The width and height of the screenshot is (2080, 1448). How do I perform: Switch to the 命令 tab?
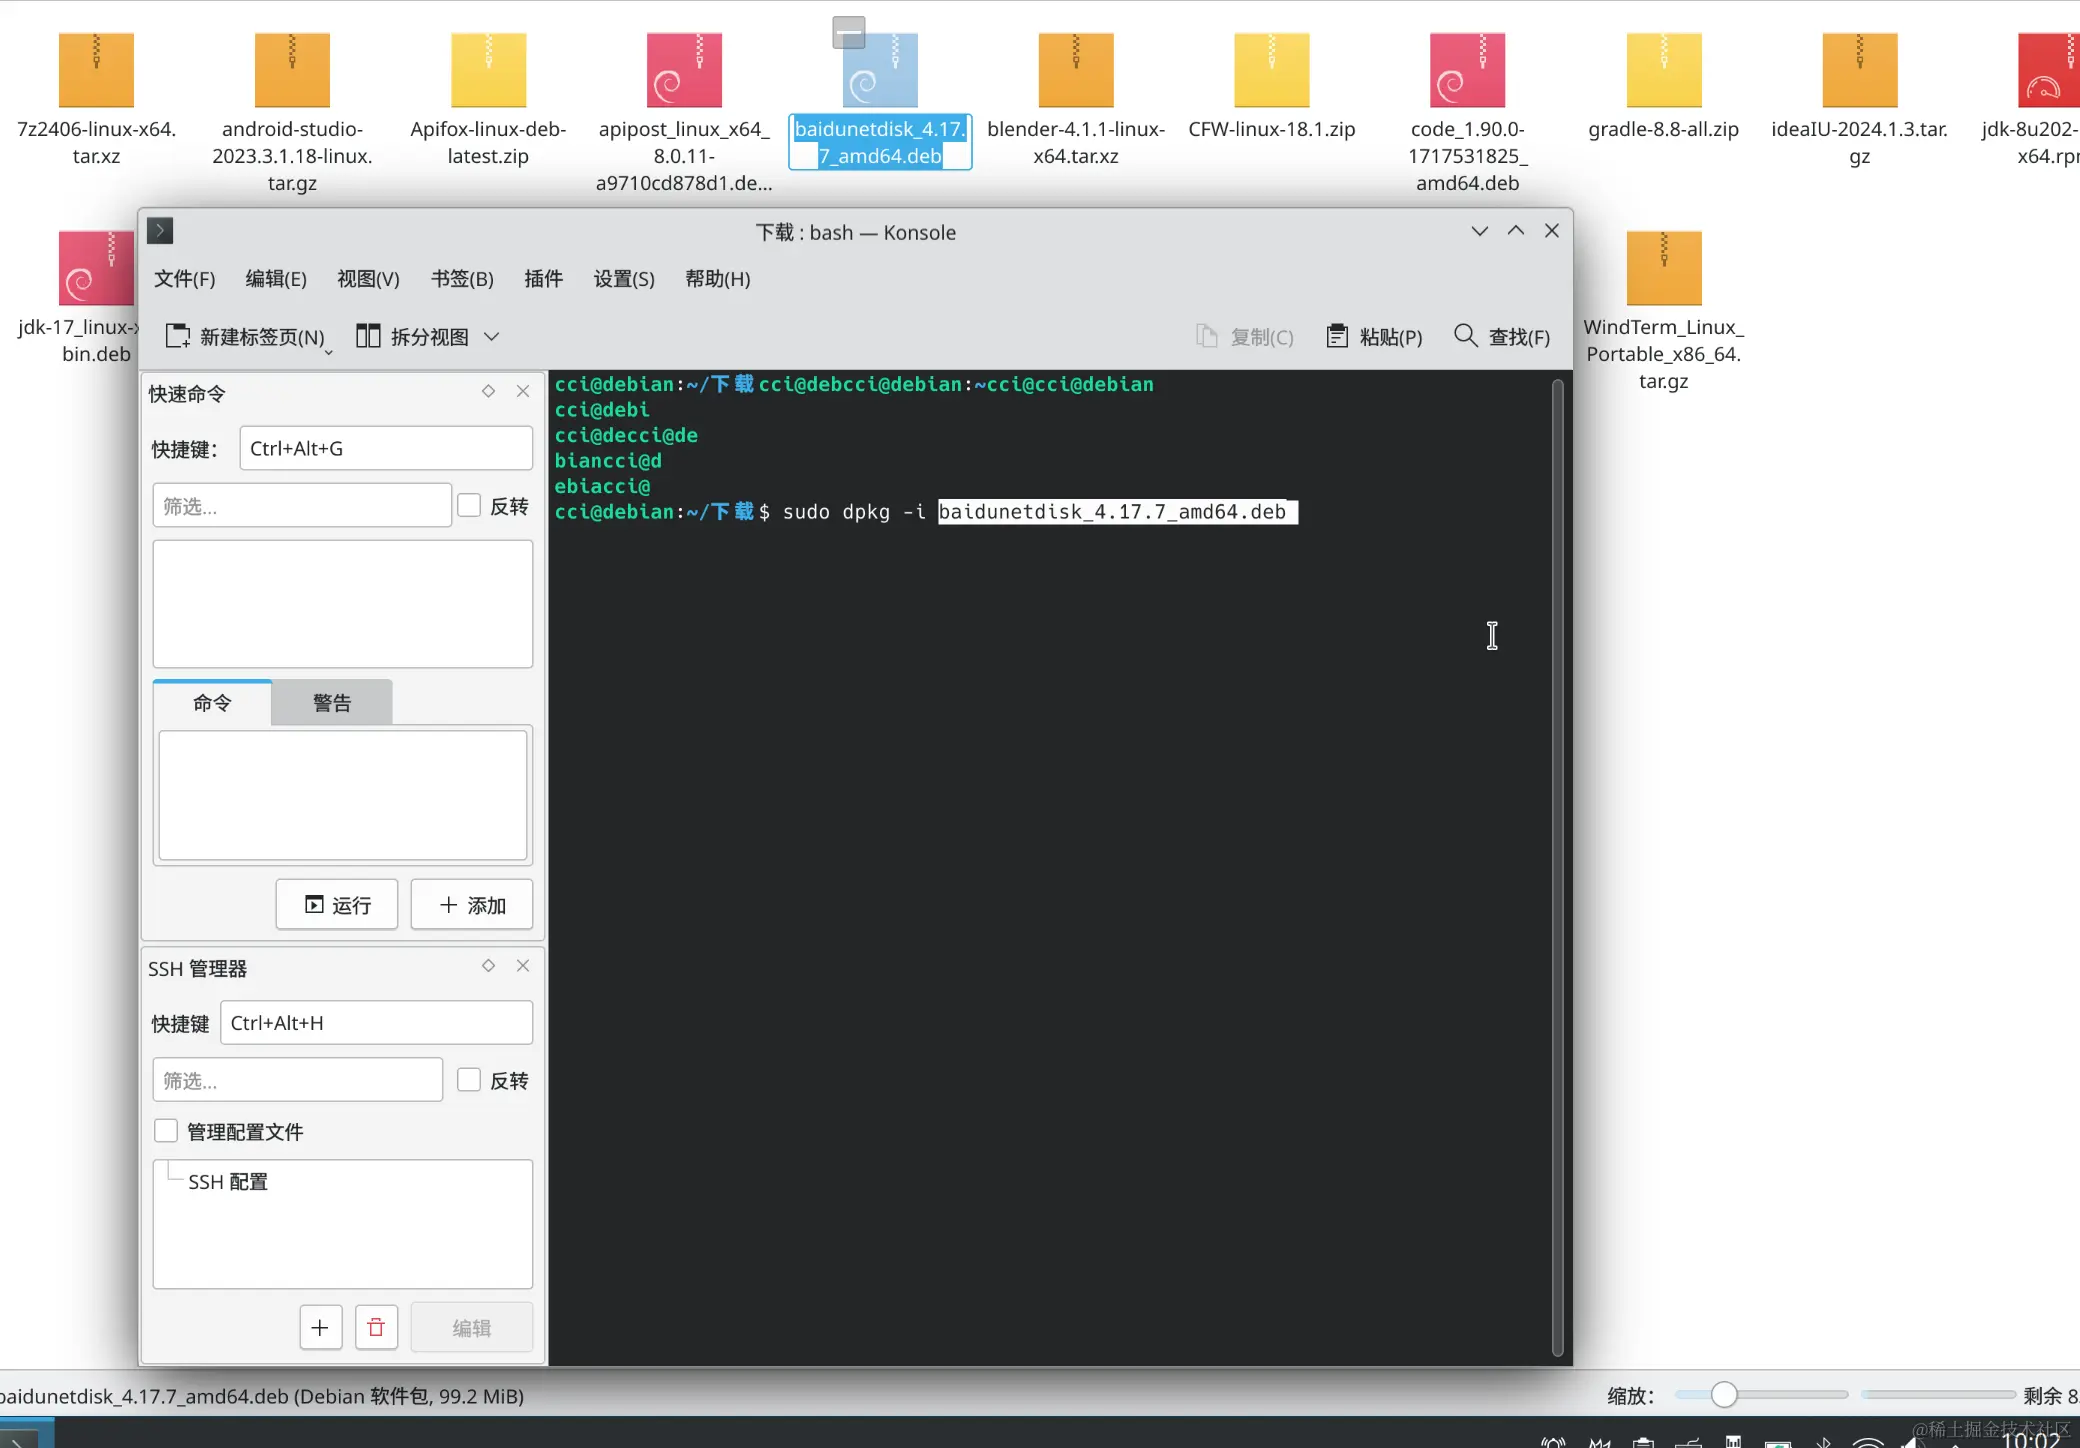(212, 702)
